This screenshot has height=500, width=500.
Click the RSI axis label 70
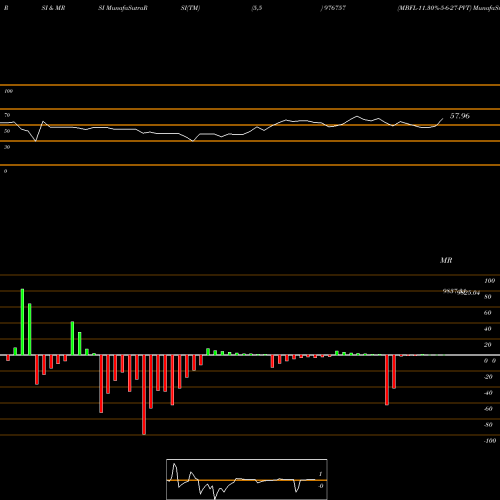tap(7, 115)
